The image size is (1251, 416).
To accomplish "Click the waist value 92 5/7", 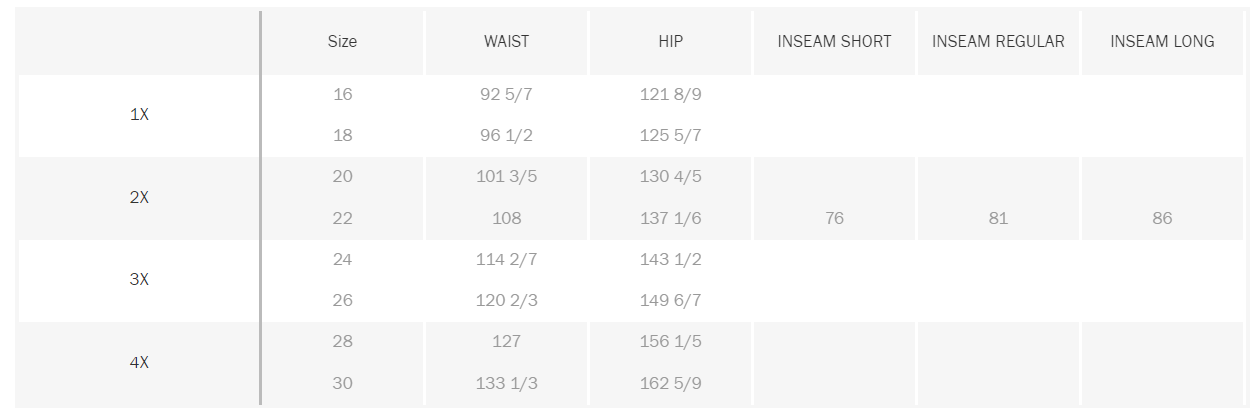I will (x=506, y=95).
